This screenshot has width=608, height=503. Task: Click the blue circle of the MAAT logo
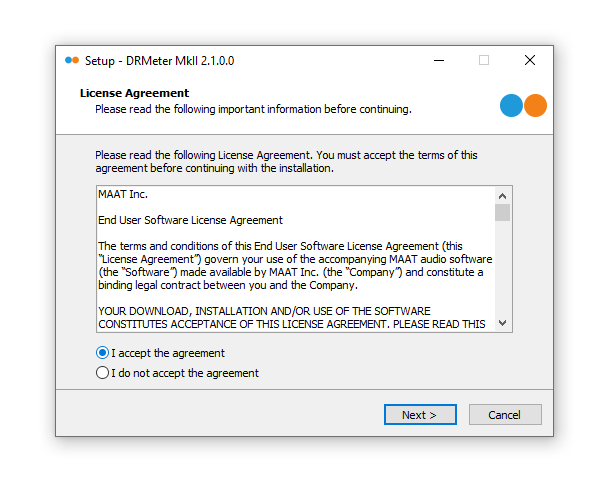[x=511, y=106]
